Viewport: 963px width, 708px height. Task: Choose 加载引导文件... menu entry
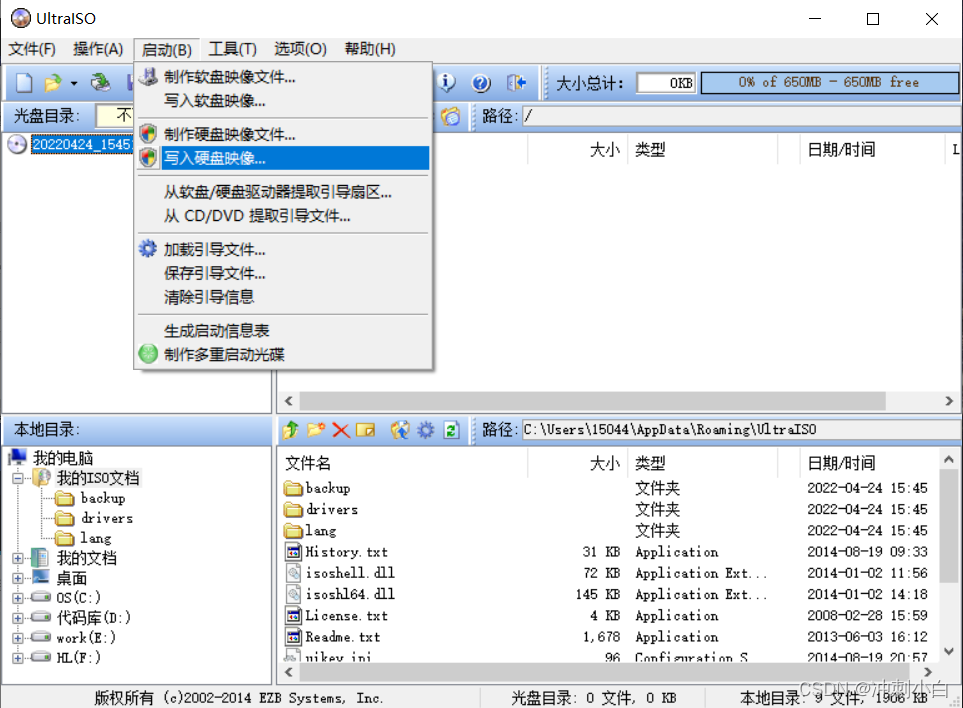(283, 250)
